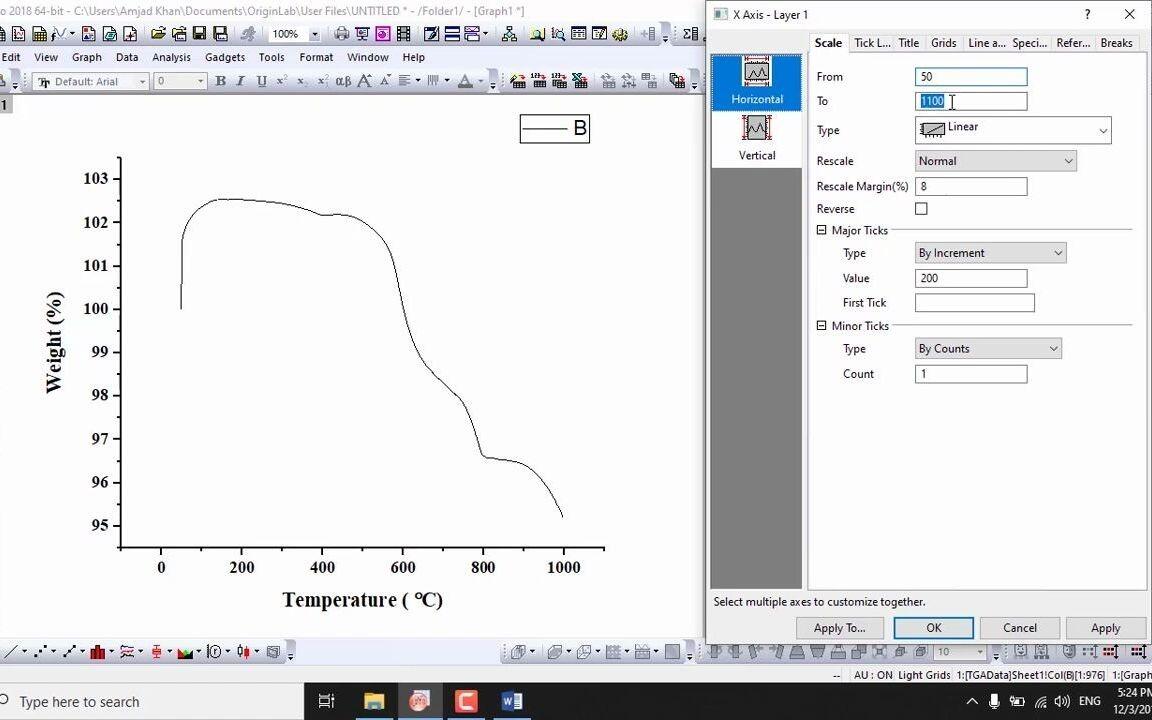Collapse the Major Ticks section
The height and width of the screenshot is (720, 1152).
point(821,230)
